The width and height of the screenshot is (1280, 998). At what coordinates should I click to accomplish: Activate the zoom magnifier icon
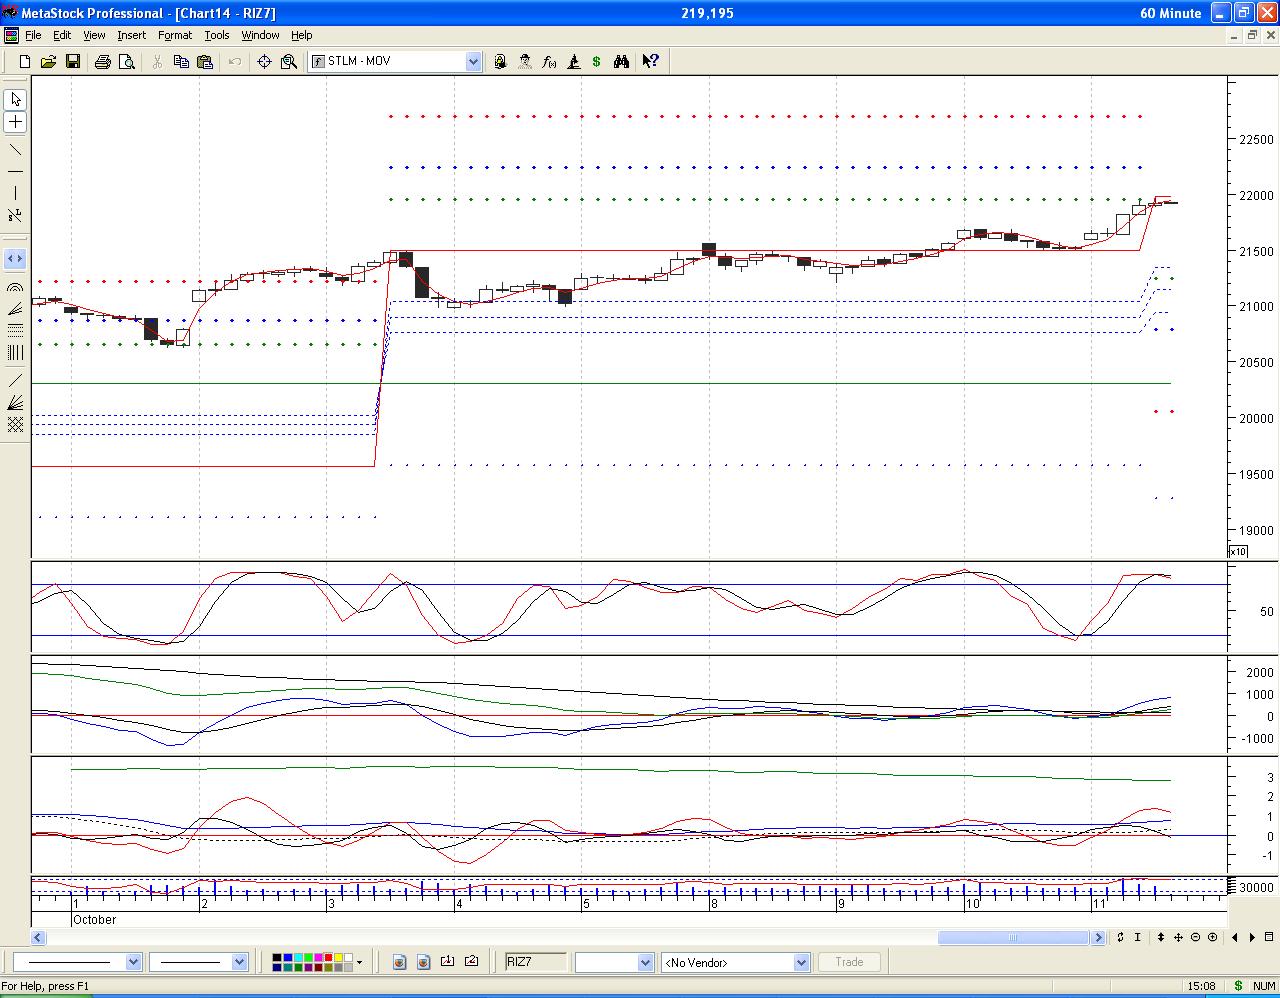[x=289, y=61]
